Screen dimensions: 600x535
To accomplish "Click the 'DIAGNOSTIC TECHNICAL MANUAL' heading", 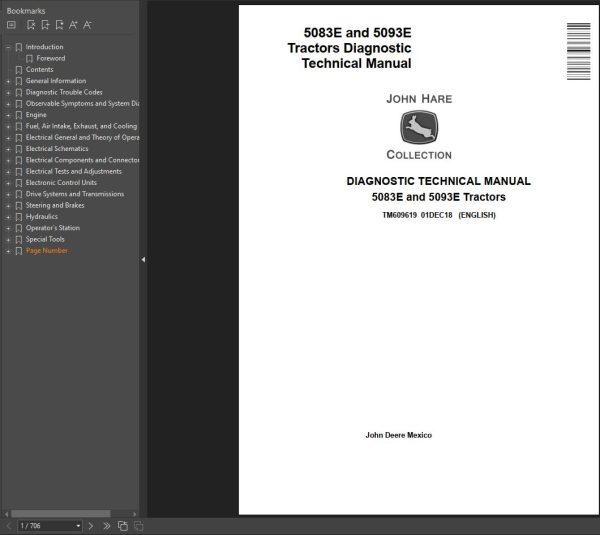I will coord(439,181).
